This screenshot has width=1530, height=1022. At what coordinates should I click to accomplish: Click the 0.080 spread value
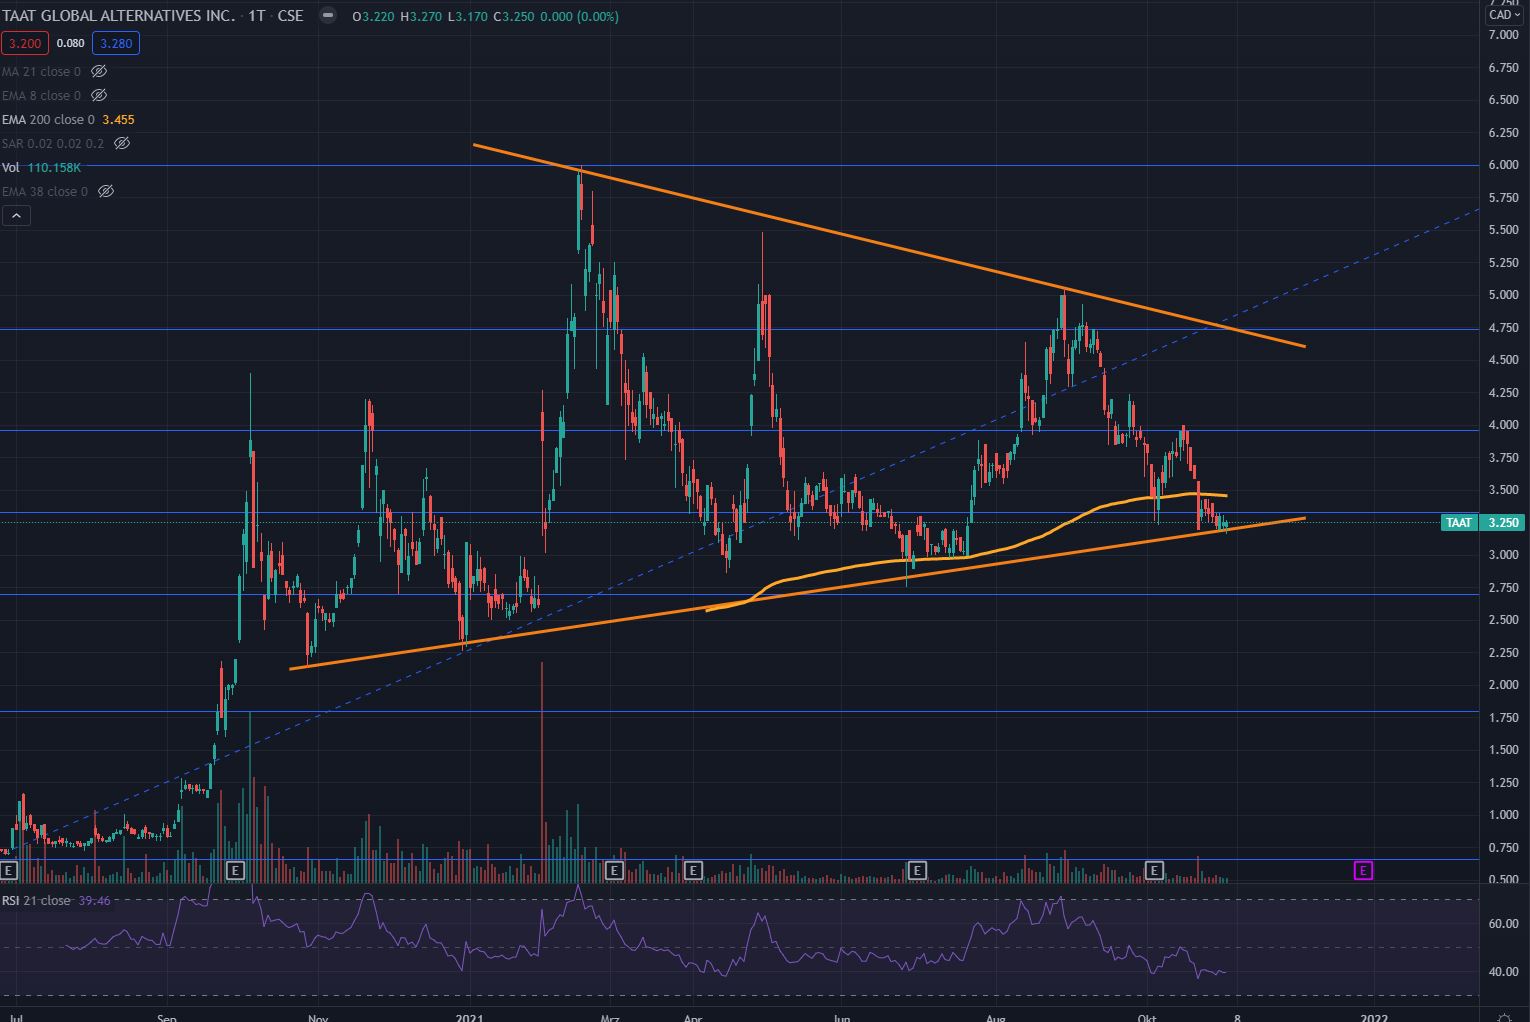(x=70, y=44)
